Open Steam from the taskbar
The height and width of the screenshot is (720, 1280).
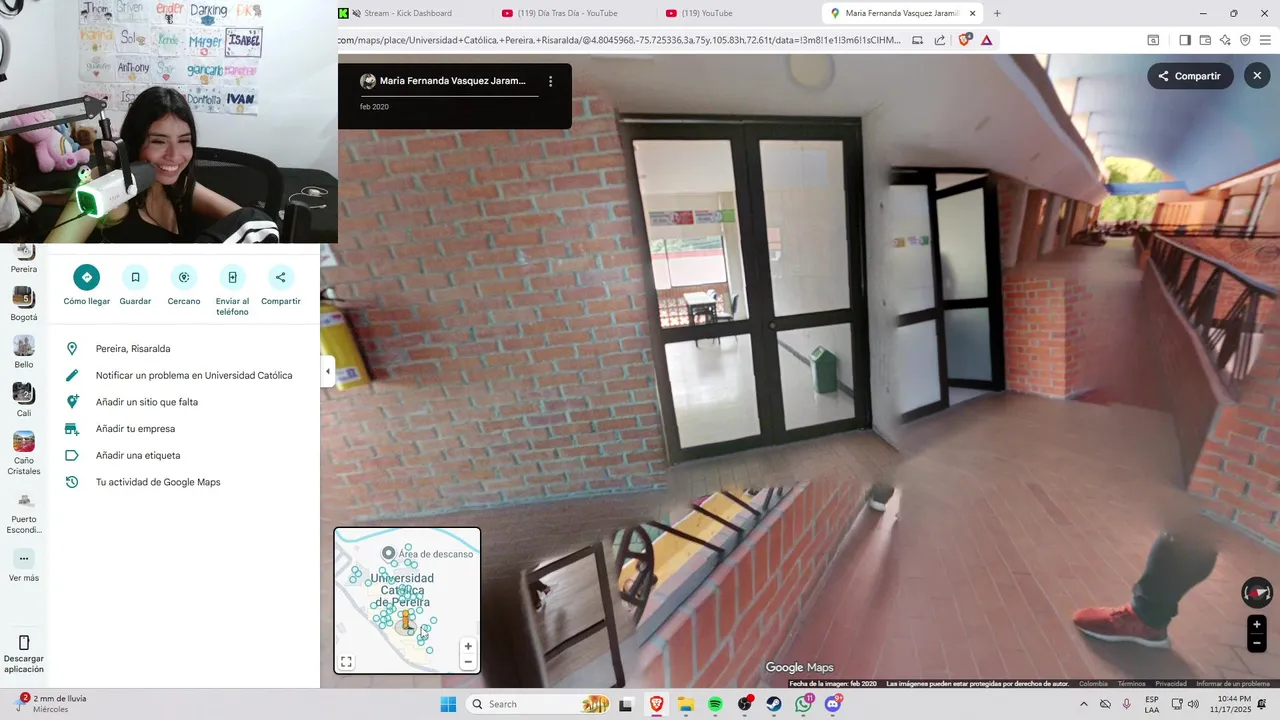(x=774, y=704)
